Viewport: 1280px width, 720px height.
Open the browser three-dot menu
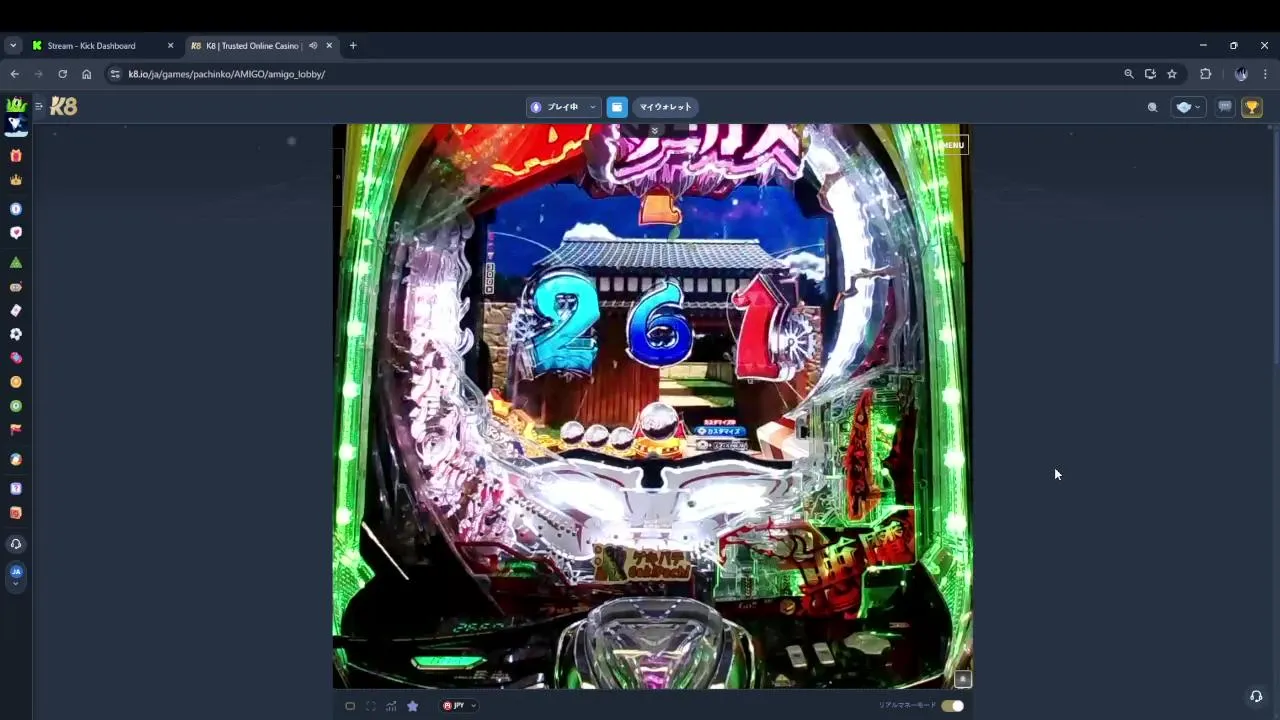click(1265, 74)
